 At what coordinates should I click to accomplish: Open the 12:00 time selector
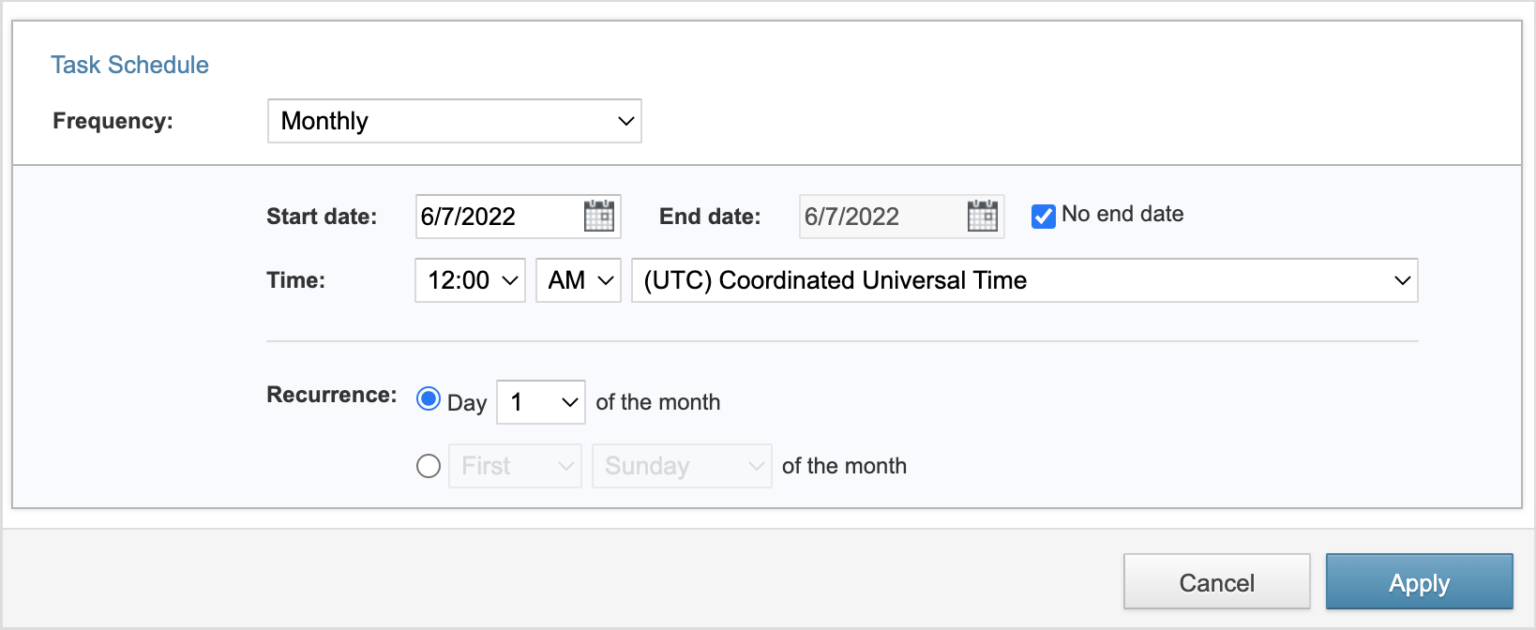[x=470, y=280]
